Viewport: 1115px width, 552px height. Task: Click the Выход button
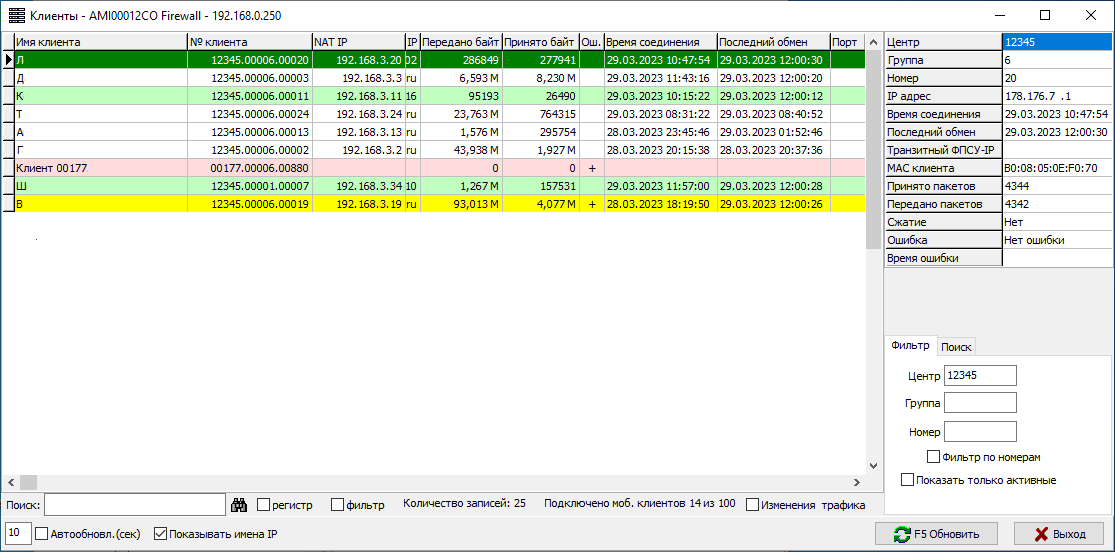pos(1058,534)
